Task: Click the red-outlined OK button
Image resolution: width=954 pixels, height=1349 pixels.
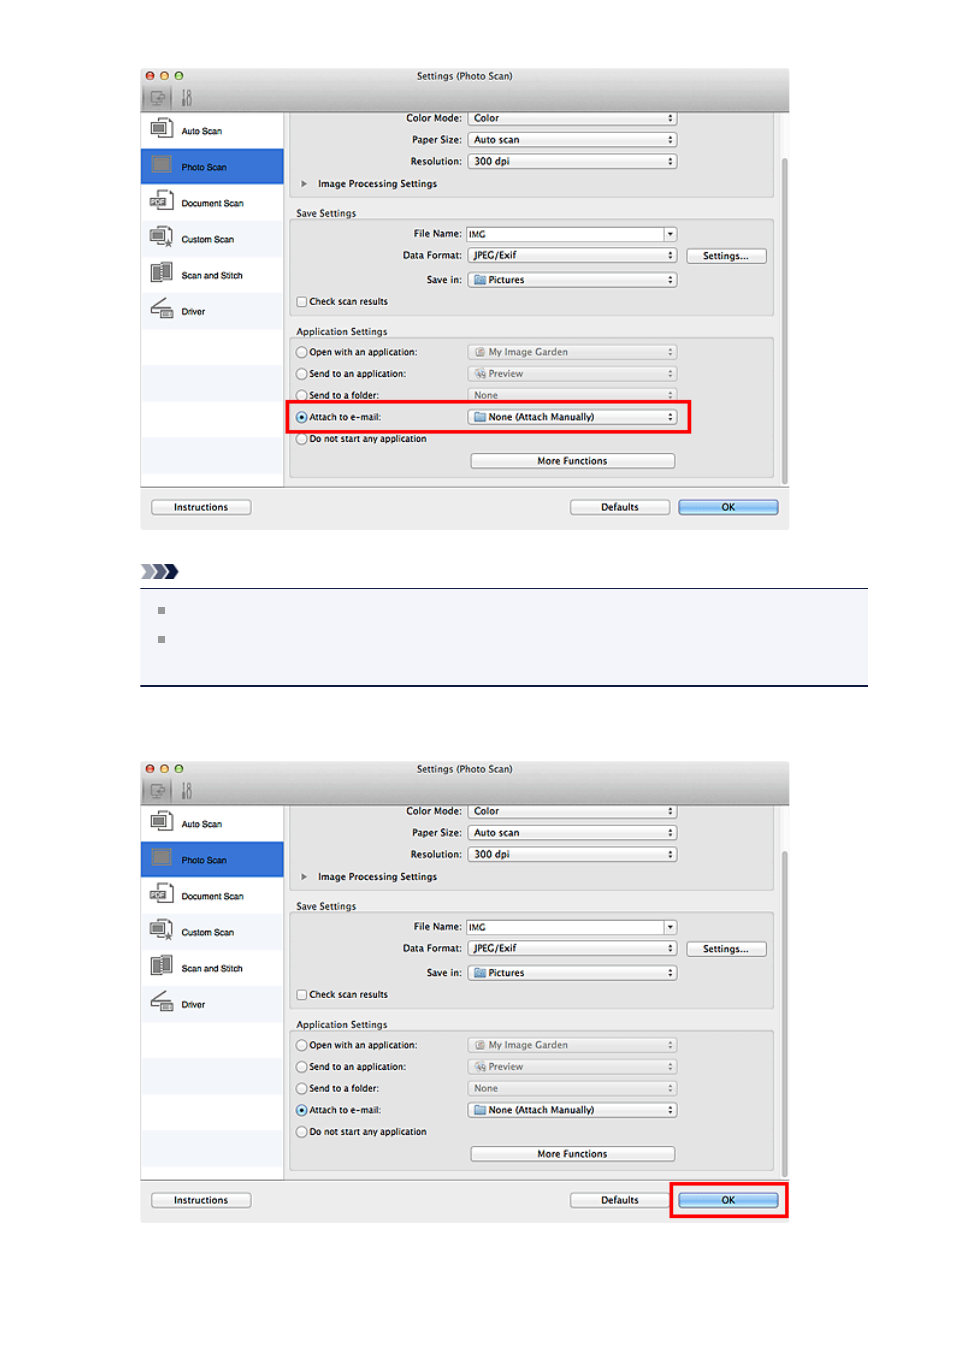Action: tap(728, 1200)
